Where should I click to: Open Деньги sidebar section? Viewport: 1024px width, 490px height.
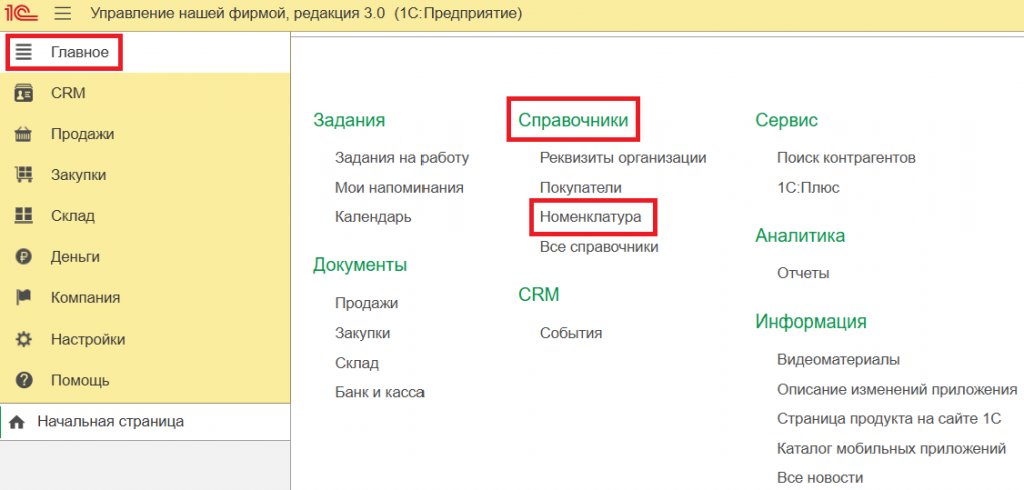click(145, 257)
